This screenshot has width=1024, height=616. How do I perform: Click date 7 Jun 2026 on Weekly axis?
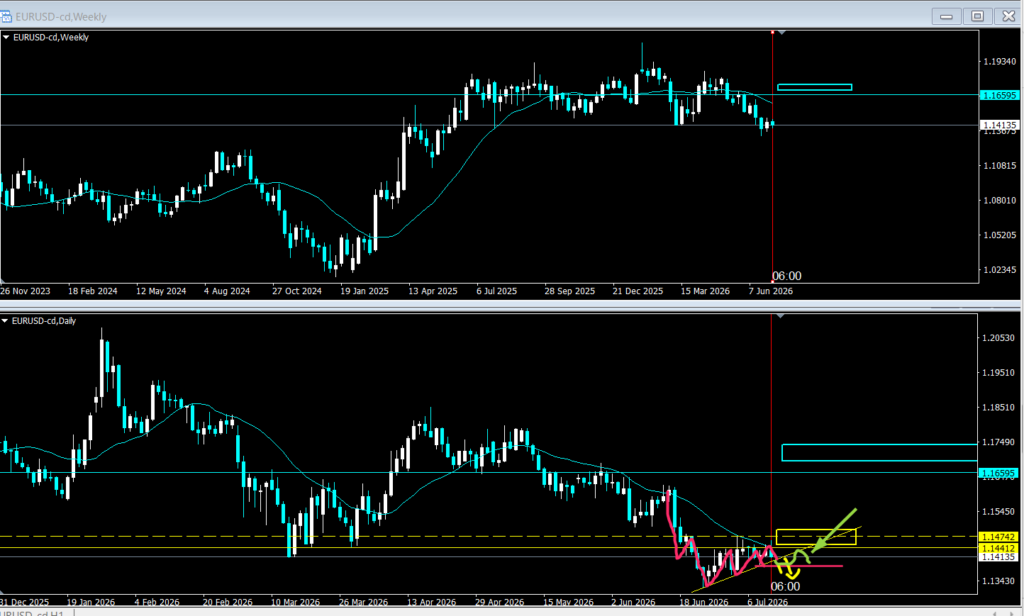pyautogui.click(x=771, y=291)
